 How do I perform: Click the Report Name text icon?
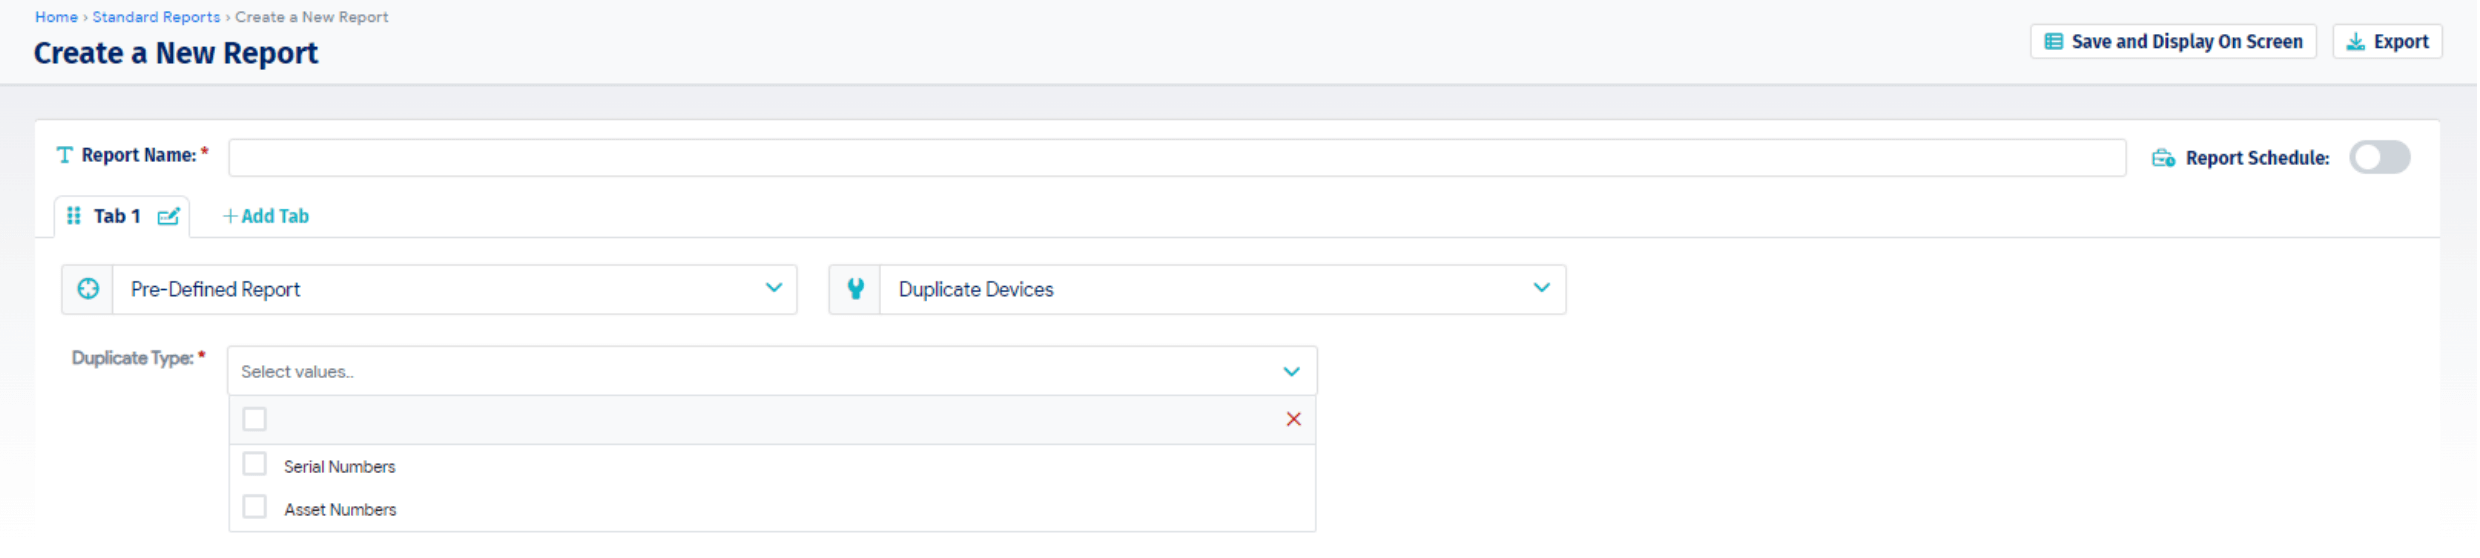pyautogui.click(x=65, y=155)
